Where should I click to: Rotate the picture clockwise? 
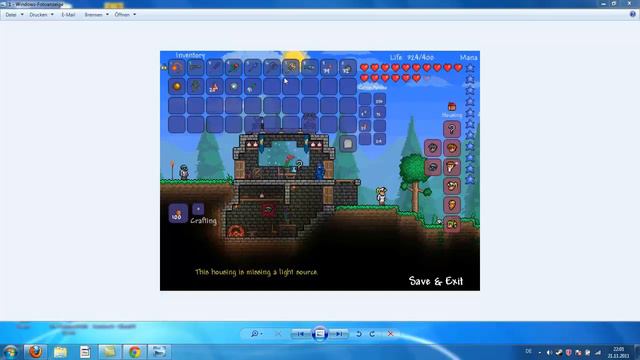coord(372,333)
